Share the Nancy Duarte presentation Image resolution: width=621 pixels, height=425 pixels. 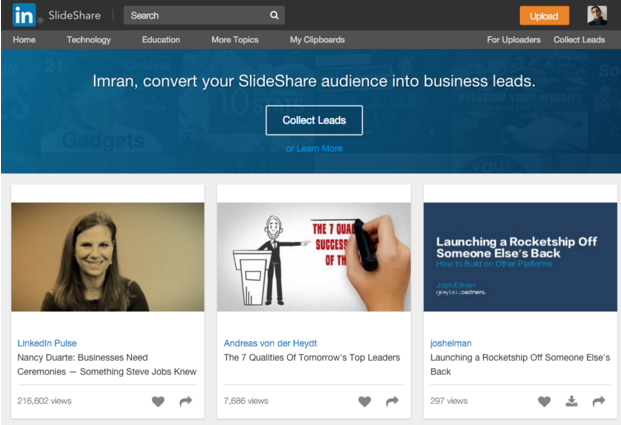tap(186, 401)
